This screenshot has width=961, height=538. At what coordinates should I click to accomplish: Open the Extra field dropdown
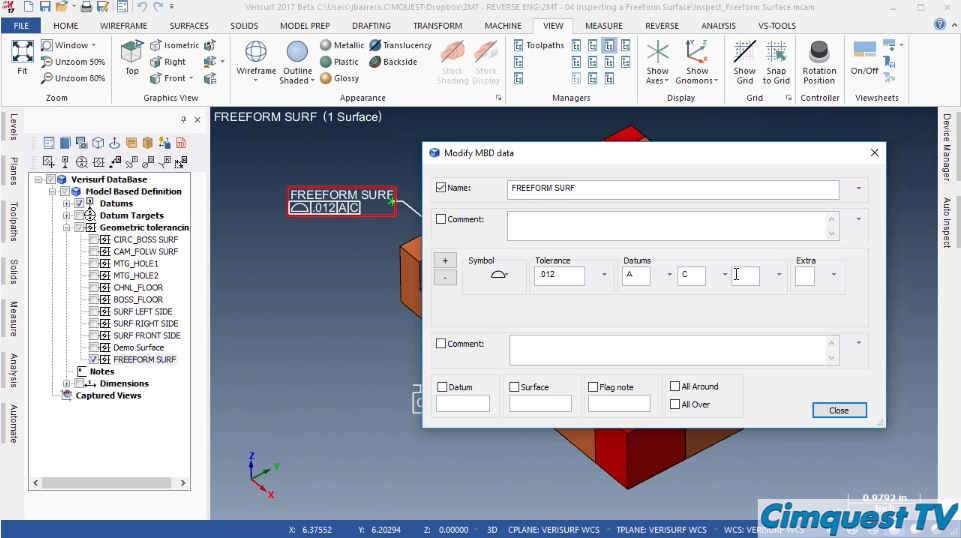click(834, 275)
